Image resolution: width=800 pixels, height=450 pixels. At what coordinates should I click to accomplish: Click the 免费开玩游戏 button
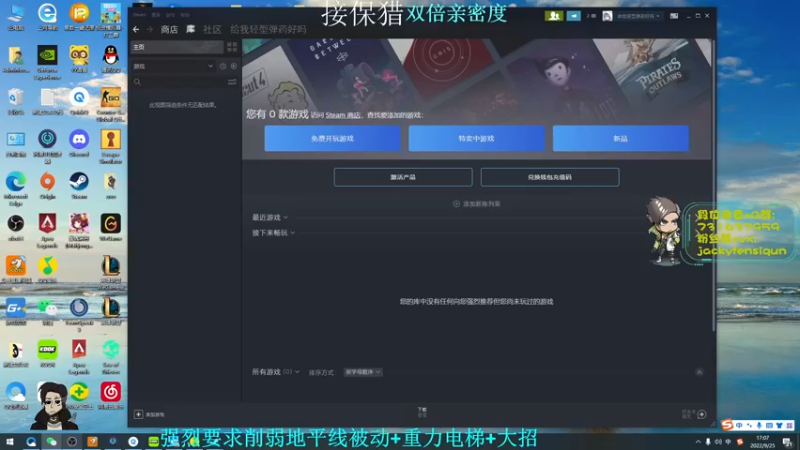point(333,138)
